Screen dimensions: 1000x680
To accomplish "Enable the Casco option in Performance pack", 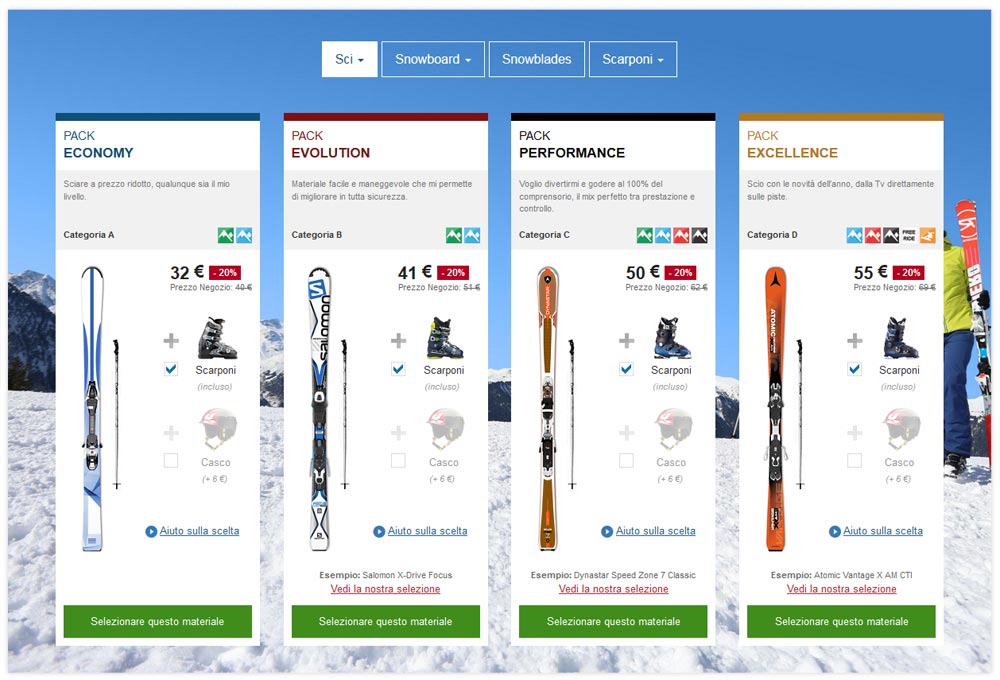I will coord(626,461).
